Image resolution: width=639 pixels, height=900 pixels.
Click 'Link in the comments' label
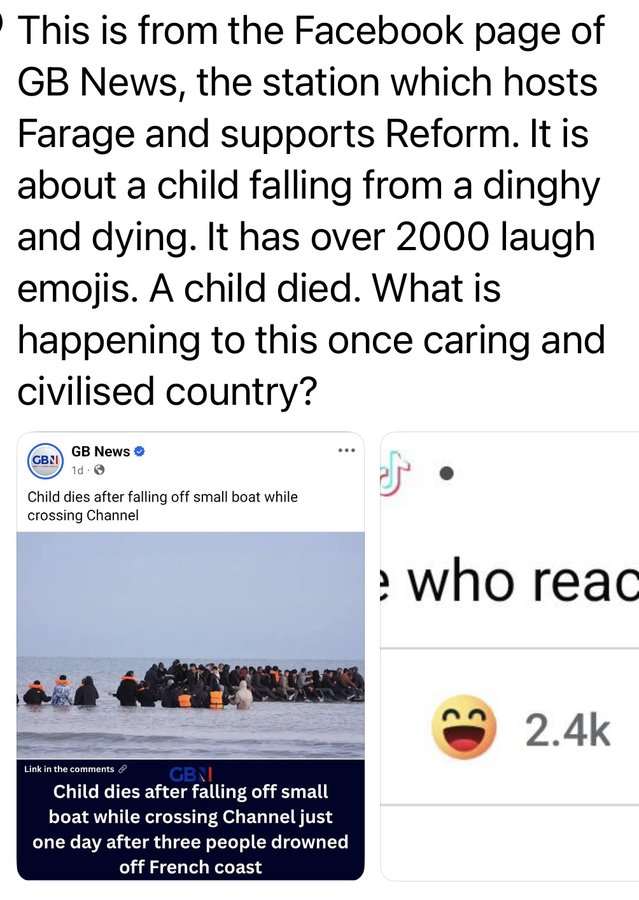[x=69, y=769]
